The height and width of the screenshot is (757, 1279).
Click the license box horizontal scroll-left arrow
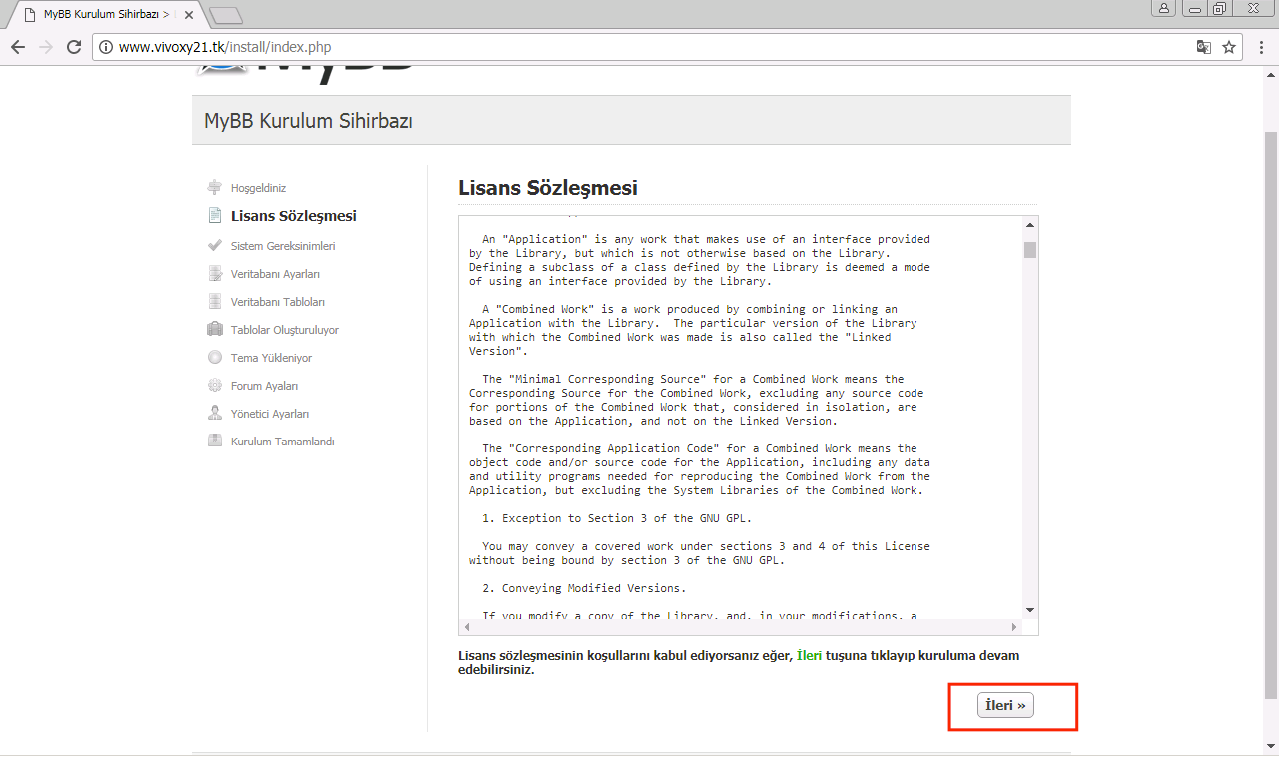point(467,627)
